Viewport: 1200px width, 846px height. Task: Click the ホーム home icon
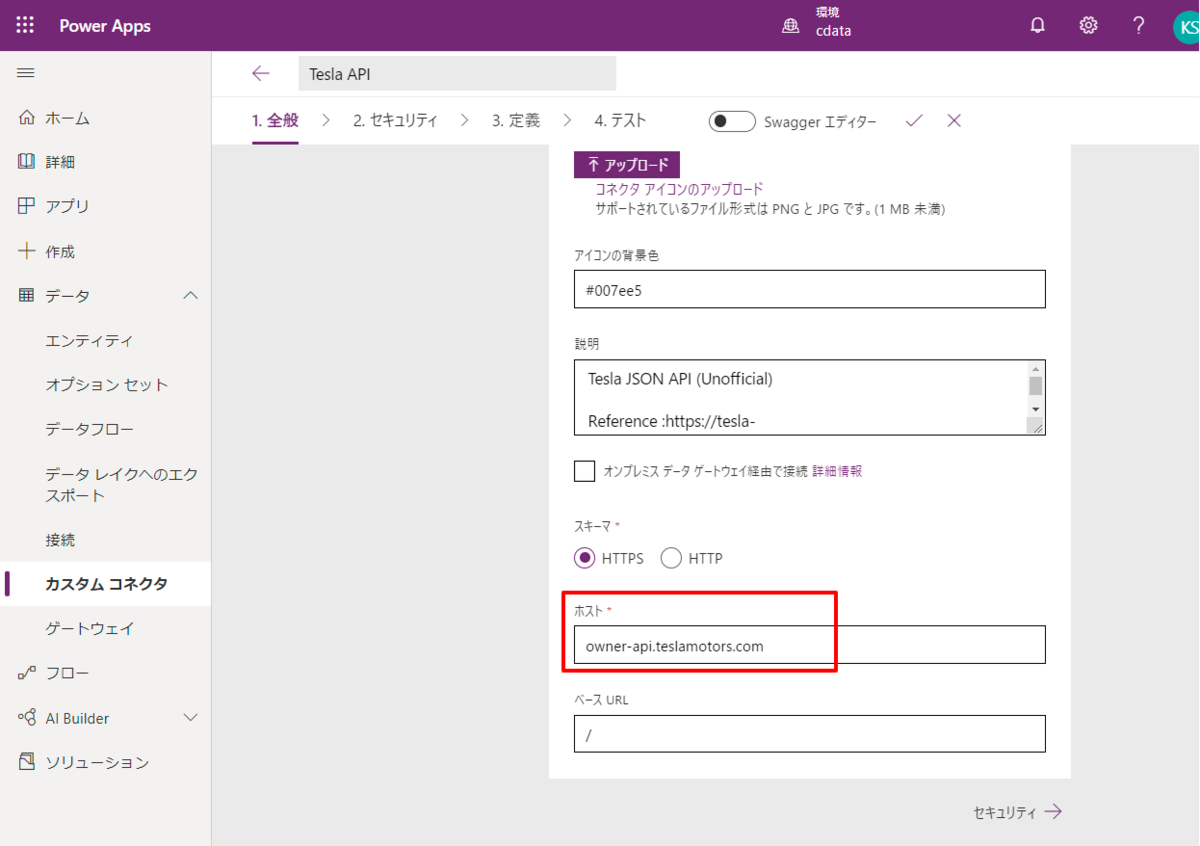click(27, 118)
